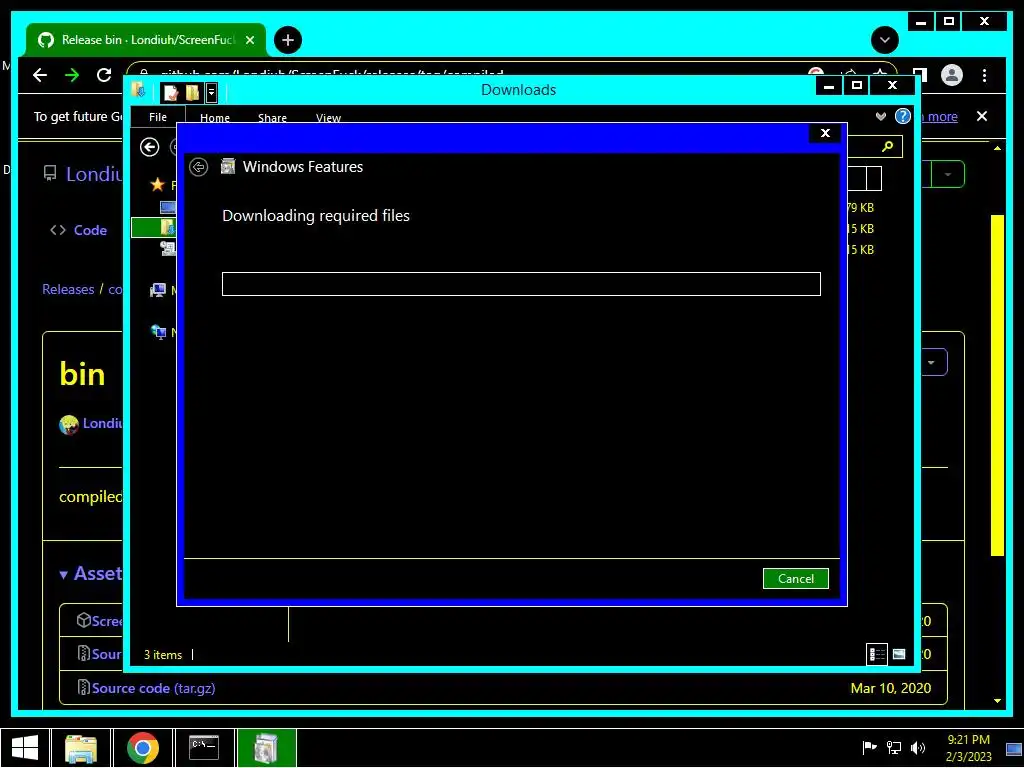Open a new Chrome tab
Image resolution: width=1024 pixels, height=768 pixels.
(287, 40)
